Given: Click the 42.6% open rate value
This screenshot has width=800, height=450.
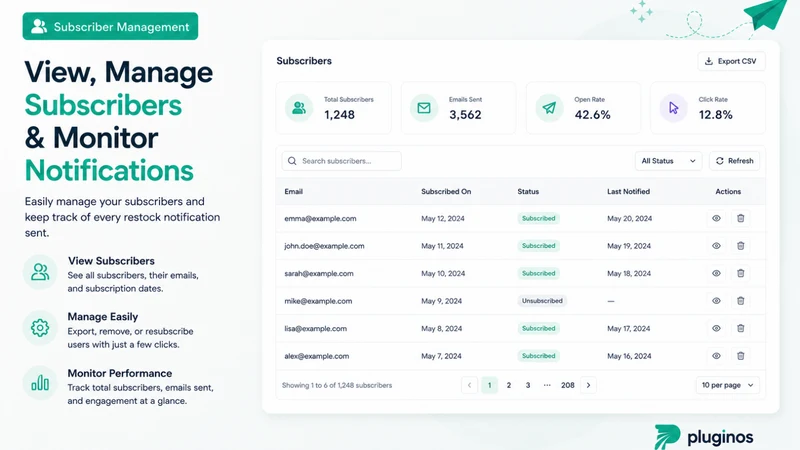Looking at the screenshot, I should (592, 115).
